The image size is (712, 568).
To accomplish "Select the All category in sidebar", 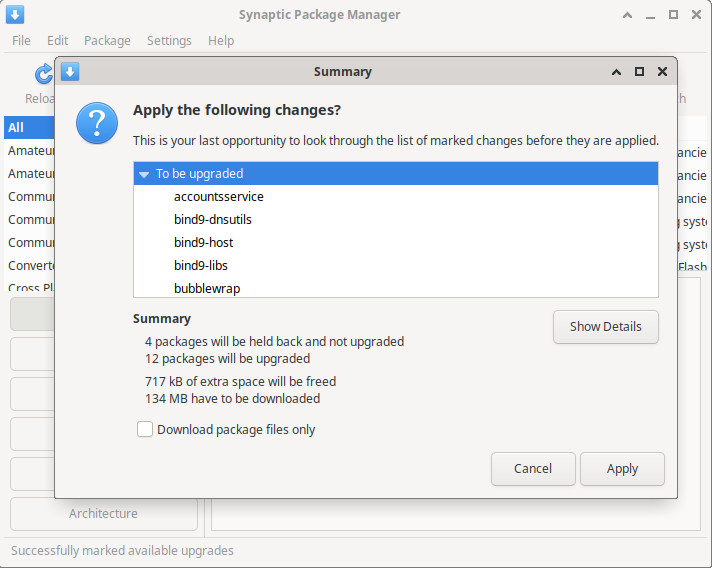I will pos(29,128).
